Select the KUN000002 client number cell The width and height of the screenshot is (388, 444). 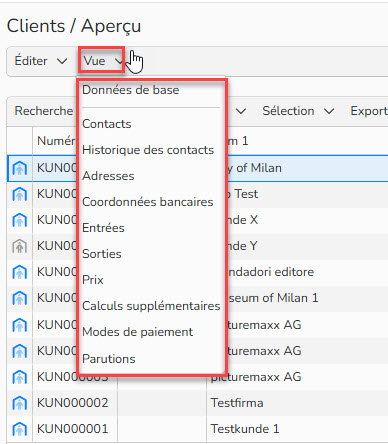(x=75, y=403)
